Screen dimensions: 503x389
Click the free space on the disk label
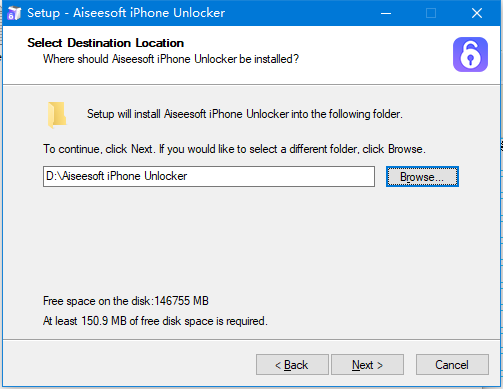point(126,301)
